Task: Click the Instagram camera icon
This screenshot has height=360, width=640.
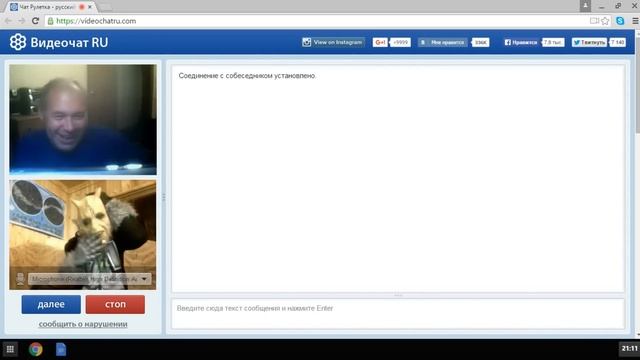Action: click(x=306, y=42)
